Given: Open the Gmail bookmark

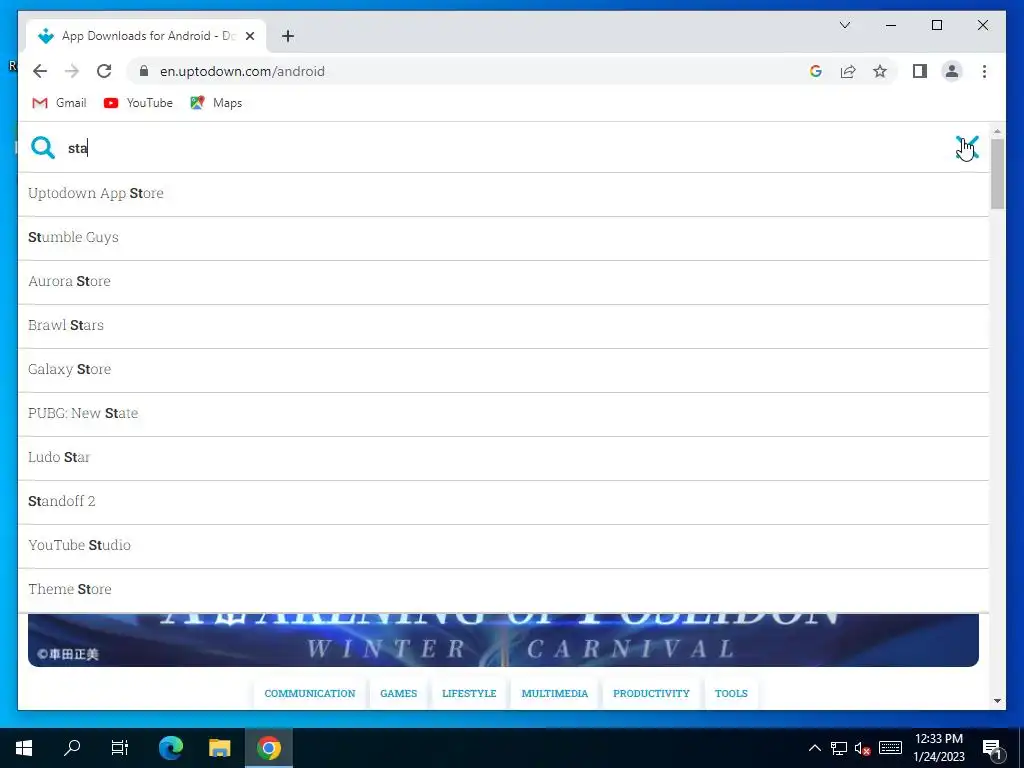Looking at the screenshot, I should tap(59, 103).
